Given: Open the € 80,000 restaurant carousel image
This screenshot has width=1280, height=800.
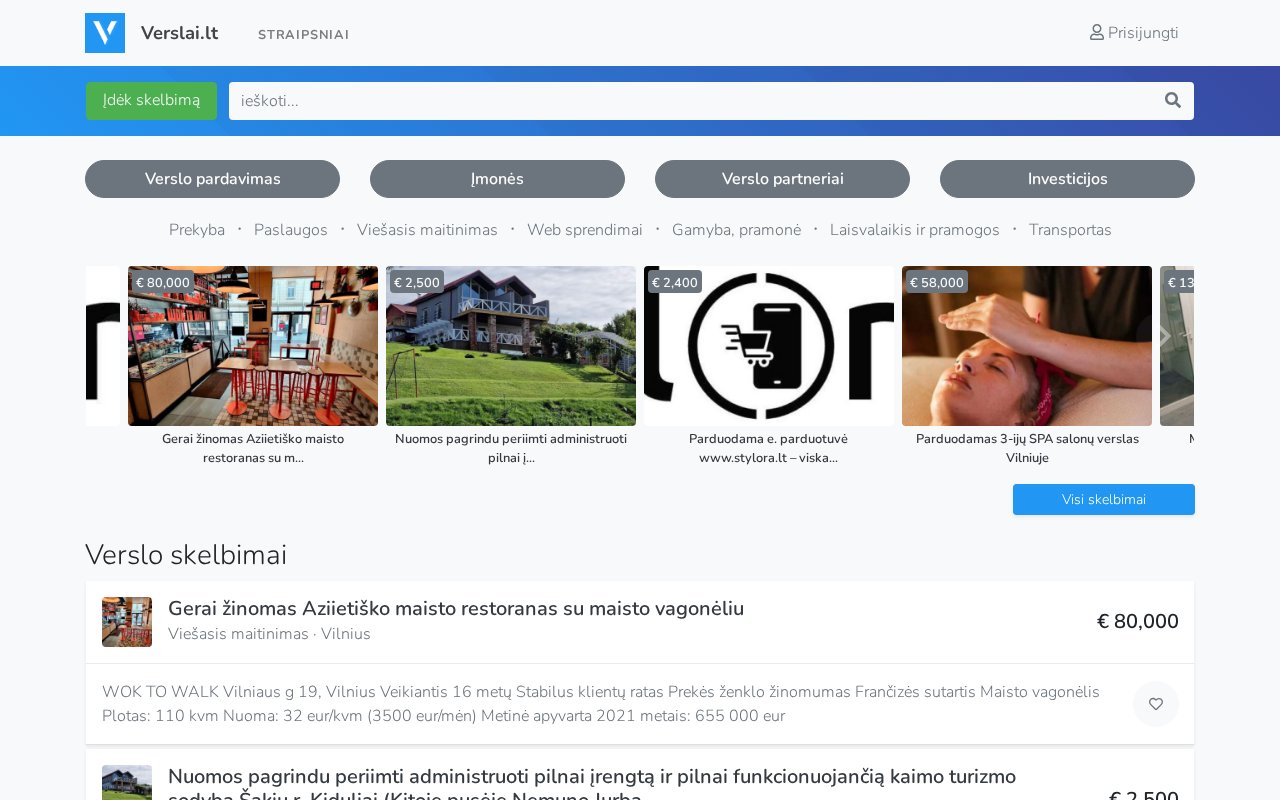Looking at the screenshot, I should tap(253, 346).
